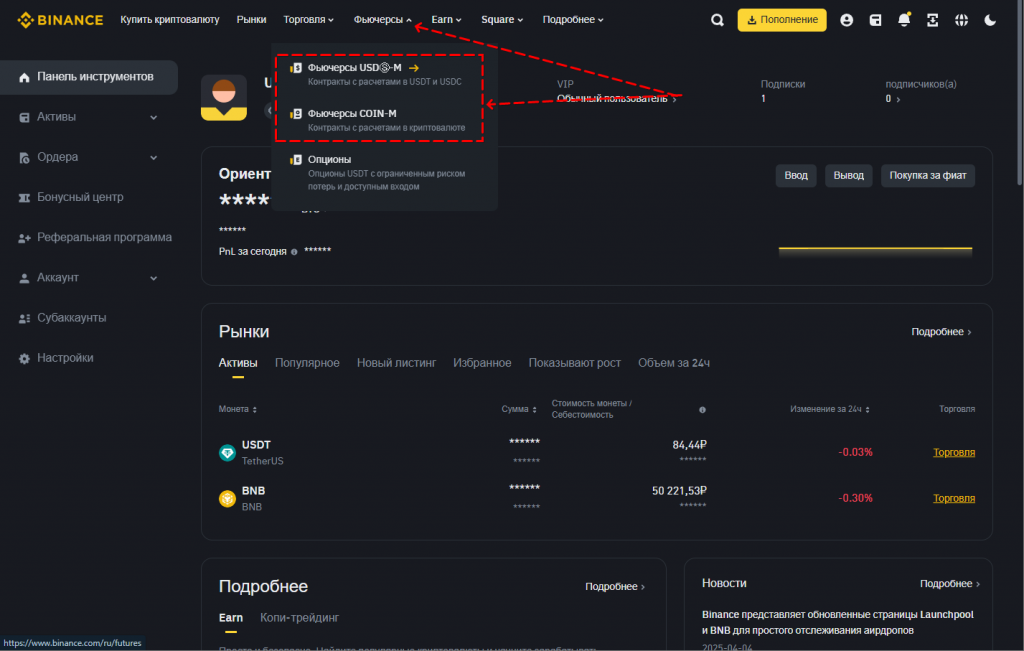Image resolution: width=1024 pixels, height=651 pixels.
Task: Click the Вывод button
Action: (x=848, y=176)
